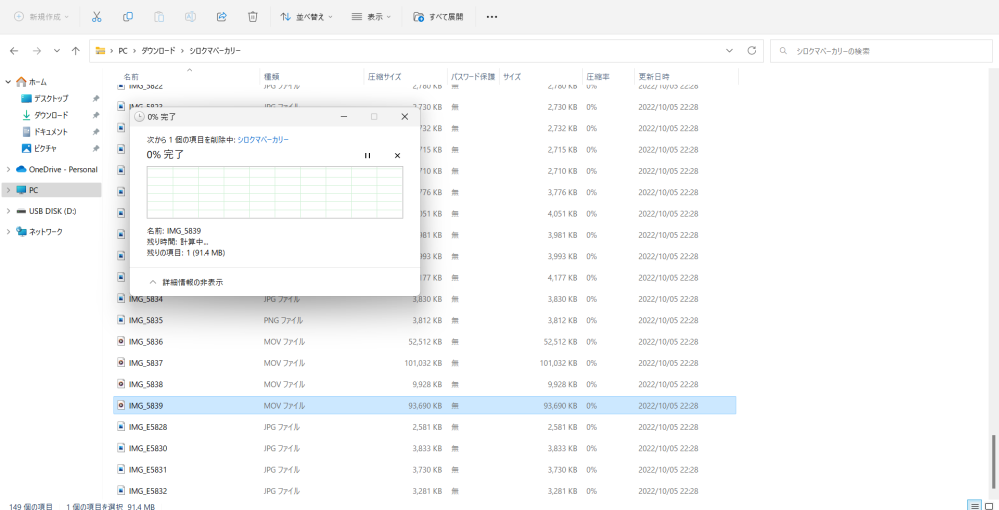Viewport: 999px width, 510px height.
Task: Select OneDrive - Personal in sidebar
Action: tap(57, 170)
